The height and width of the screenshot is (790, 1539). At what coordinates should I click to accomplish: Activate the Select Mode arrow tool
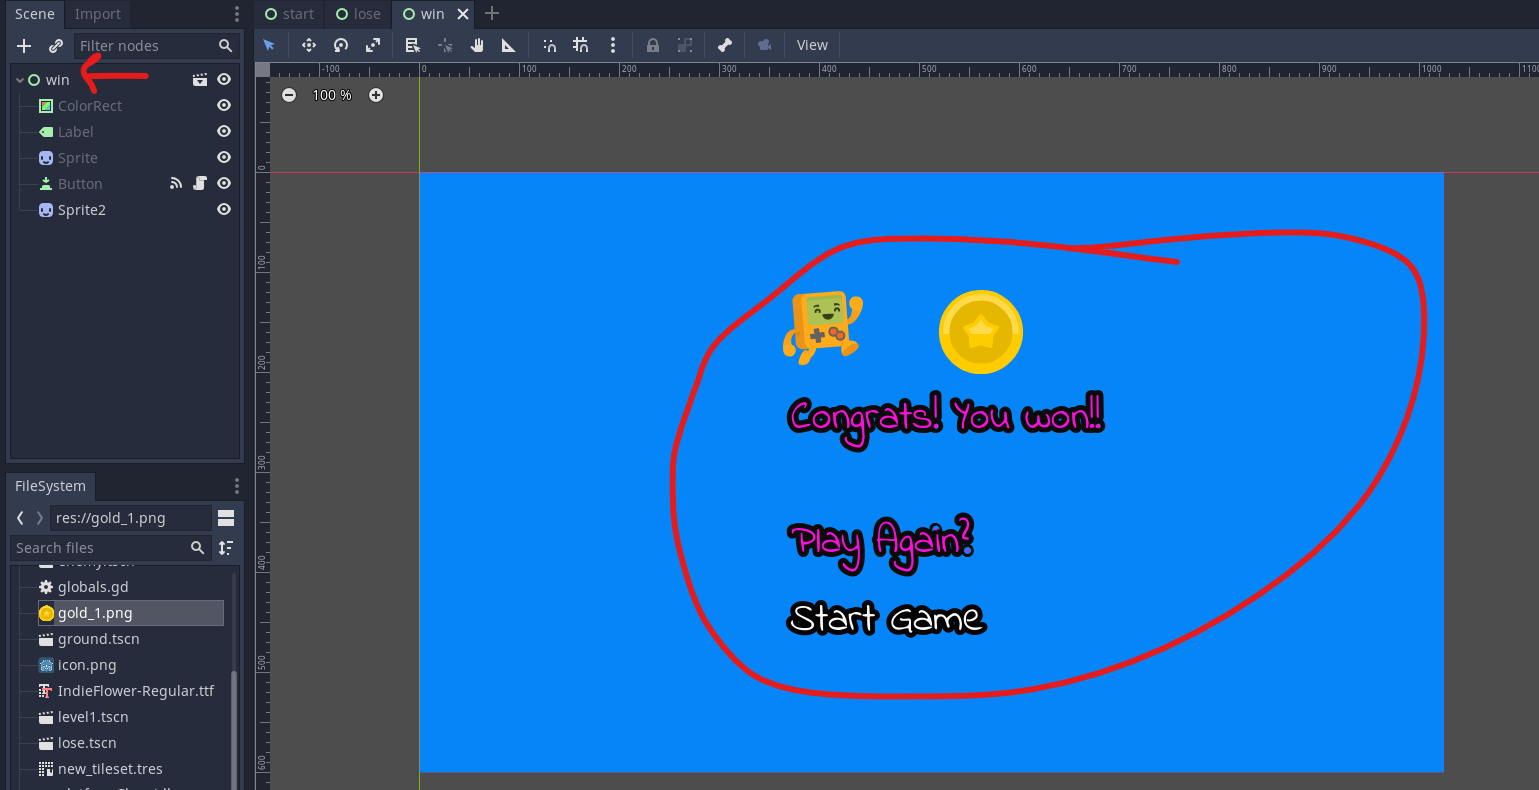(x=269, y=45)
